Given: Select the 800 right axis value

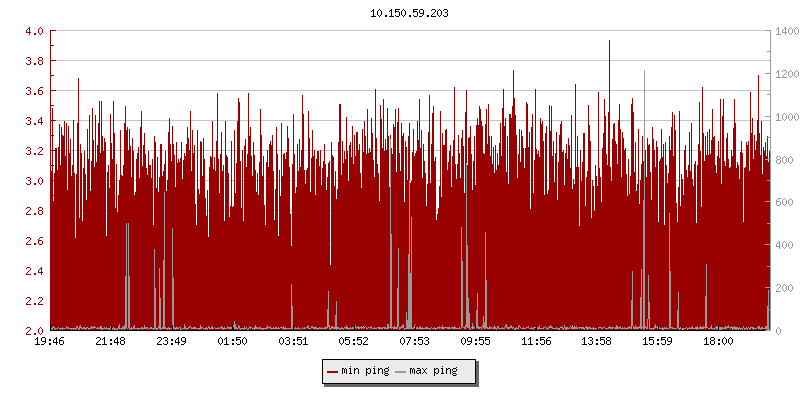Looking at the screenshot, I should tap(782, 160).
